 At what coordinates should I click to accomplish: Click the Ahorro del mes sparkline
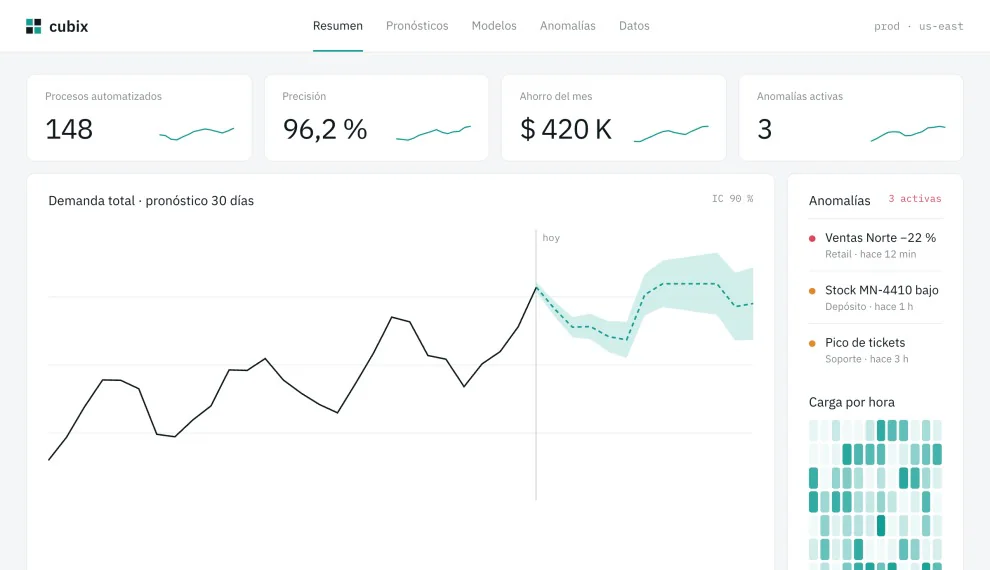[671, 133]
